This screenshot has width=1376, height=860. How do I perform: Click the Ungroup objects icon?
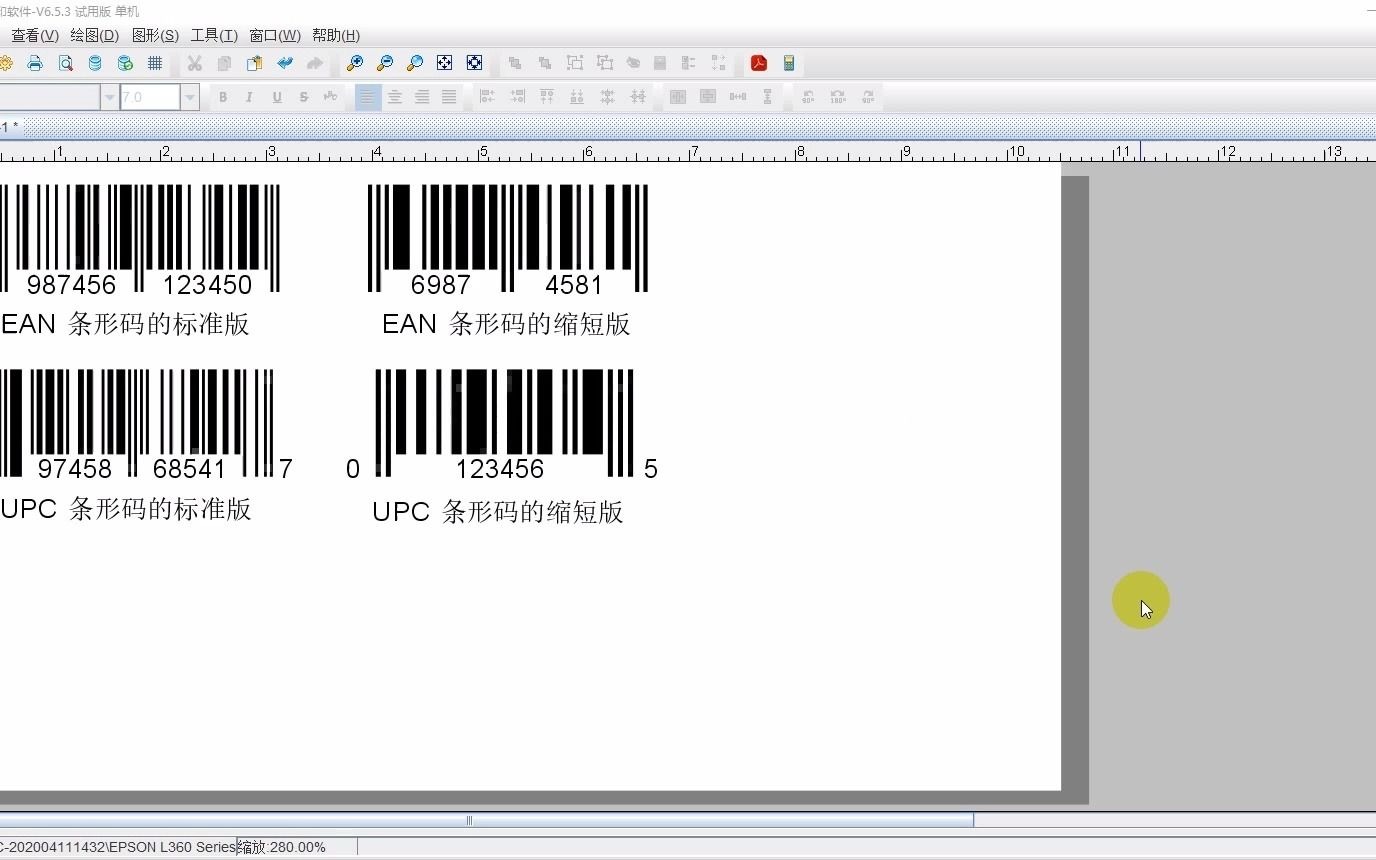[605, 63]
